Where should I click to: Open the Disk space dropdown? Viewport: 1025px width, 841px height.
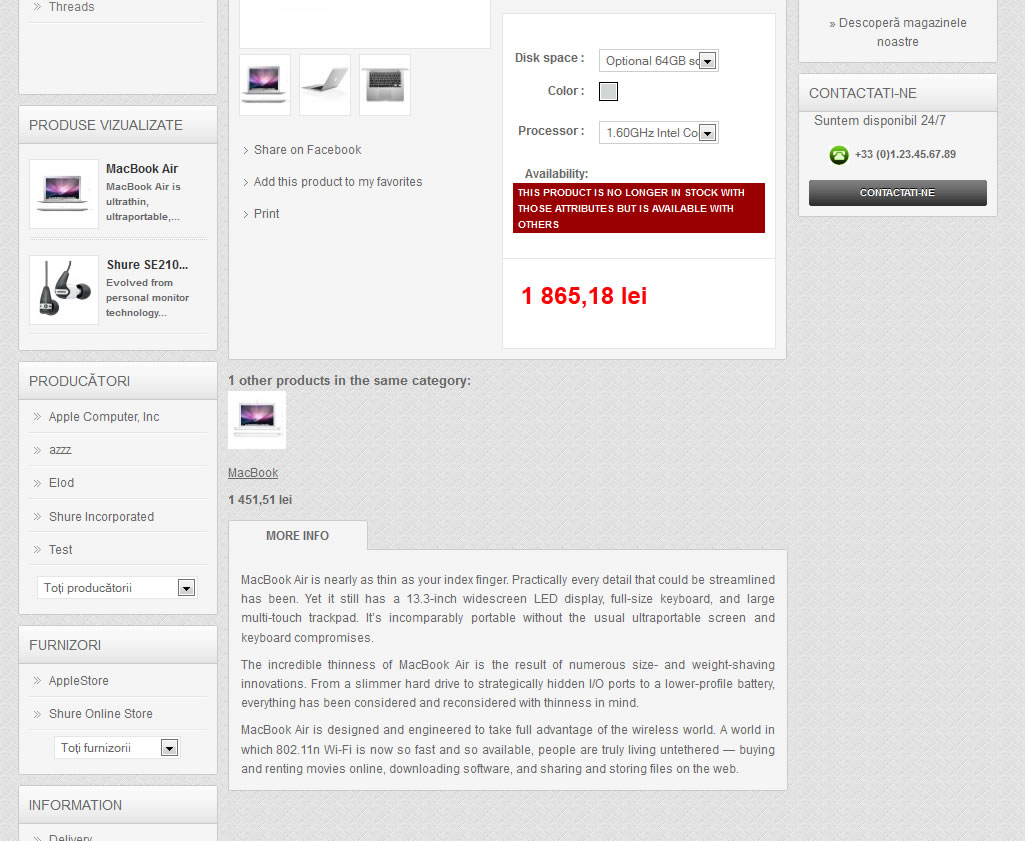(658, 61)
